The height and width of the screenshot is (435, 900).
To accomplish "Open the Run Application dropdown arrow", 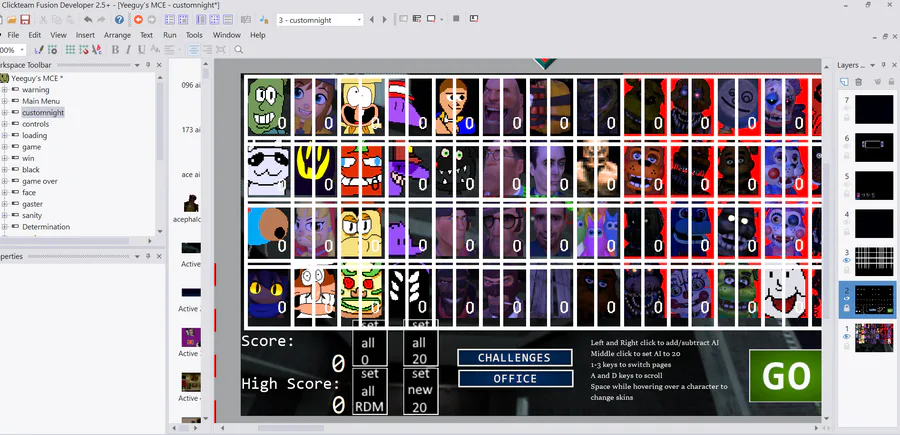I will [441, 20].
